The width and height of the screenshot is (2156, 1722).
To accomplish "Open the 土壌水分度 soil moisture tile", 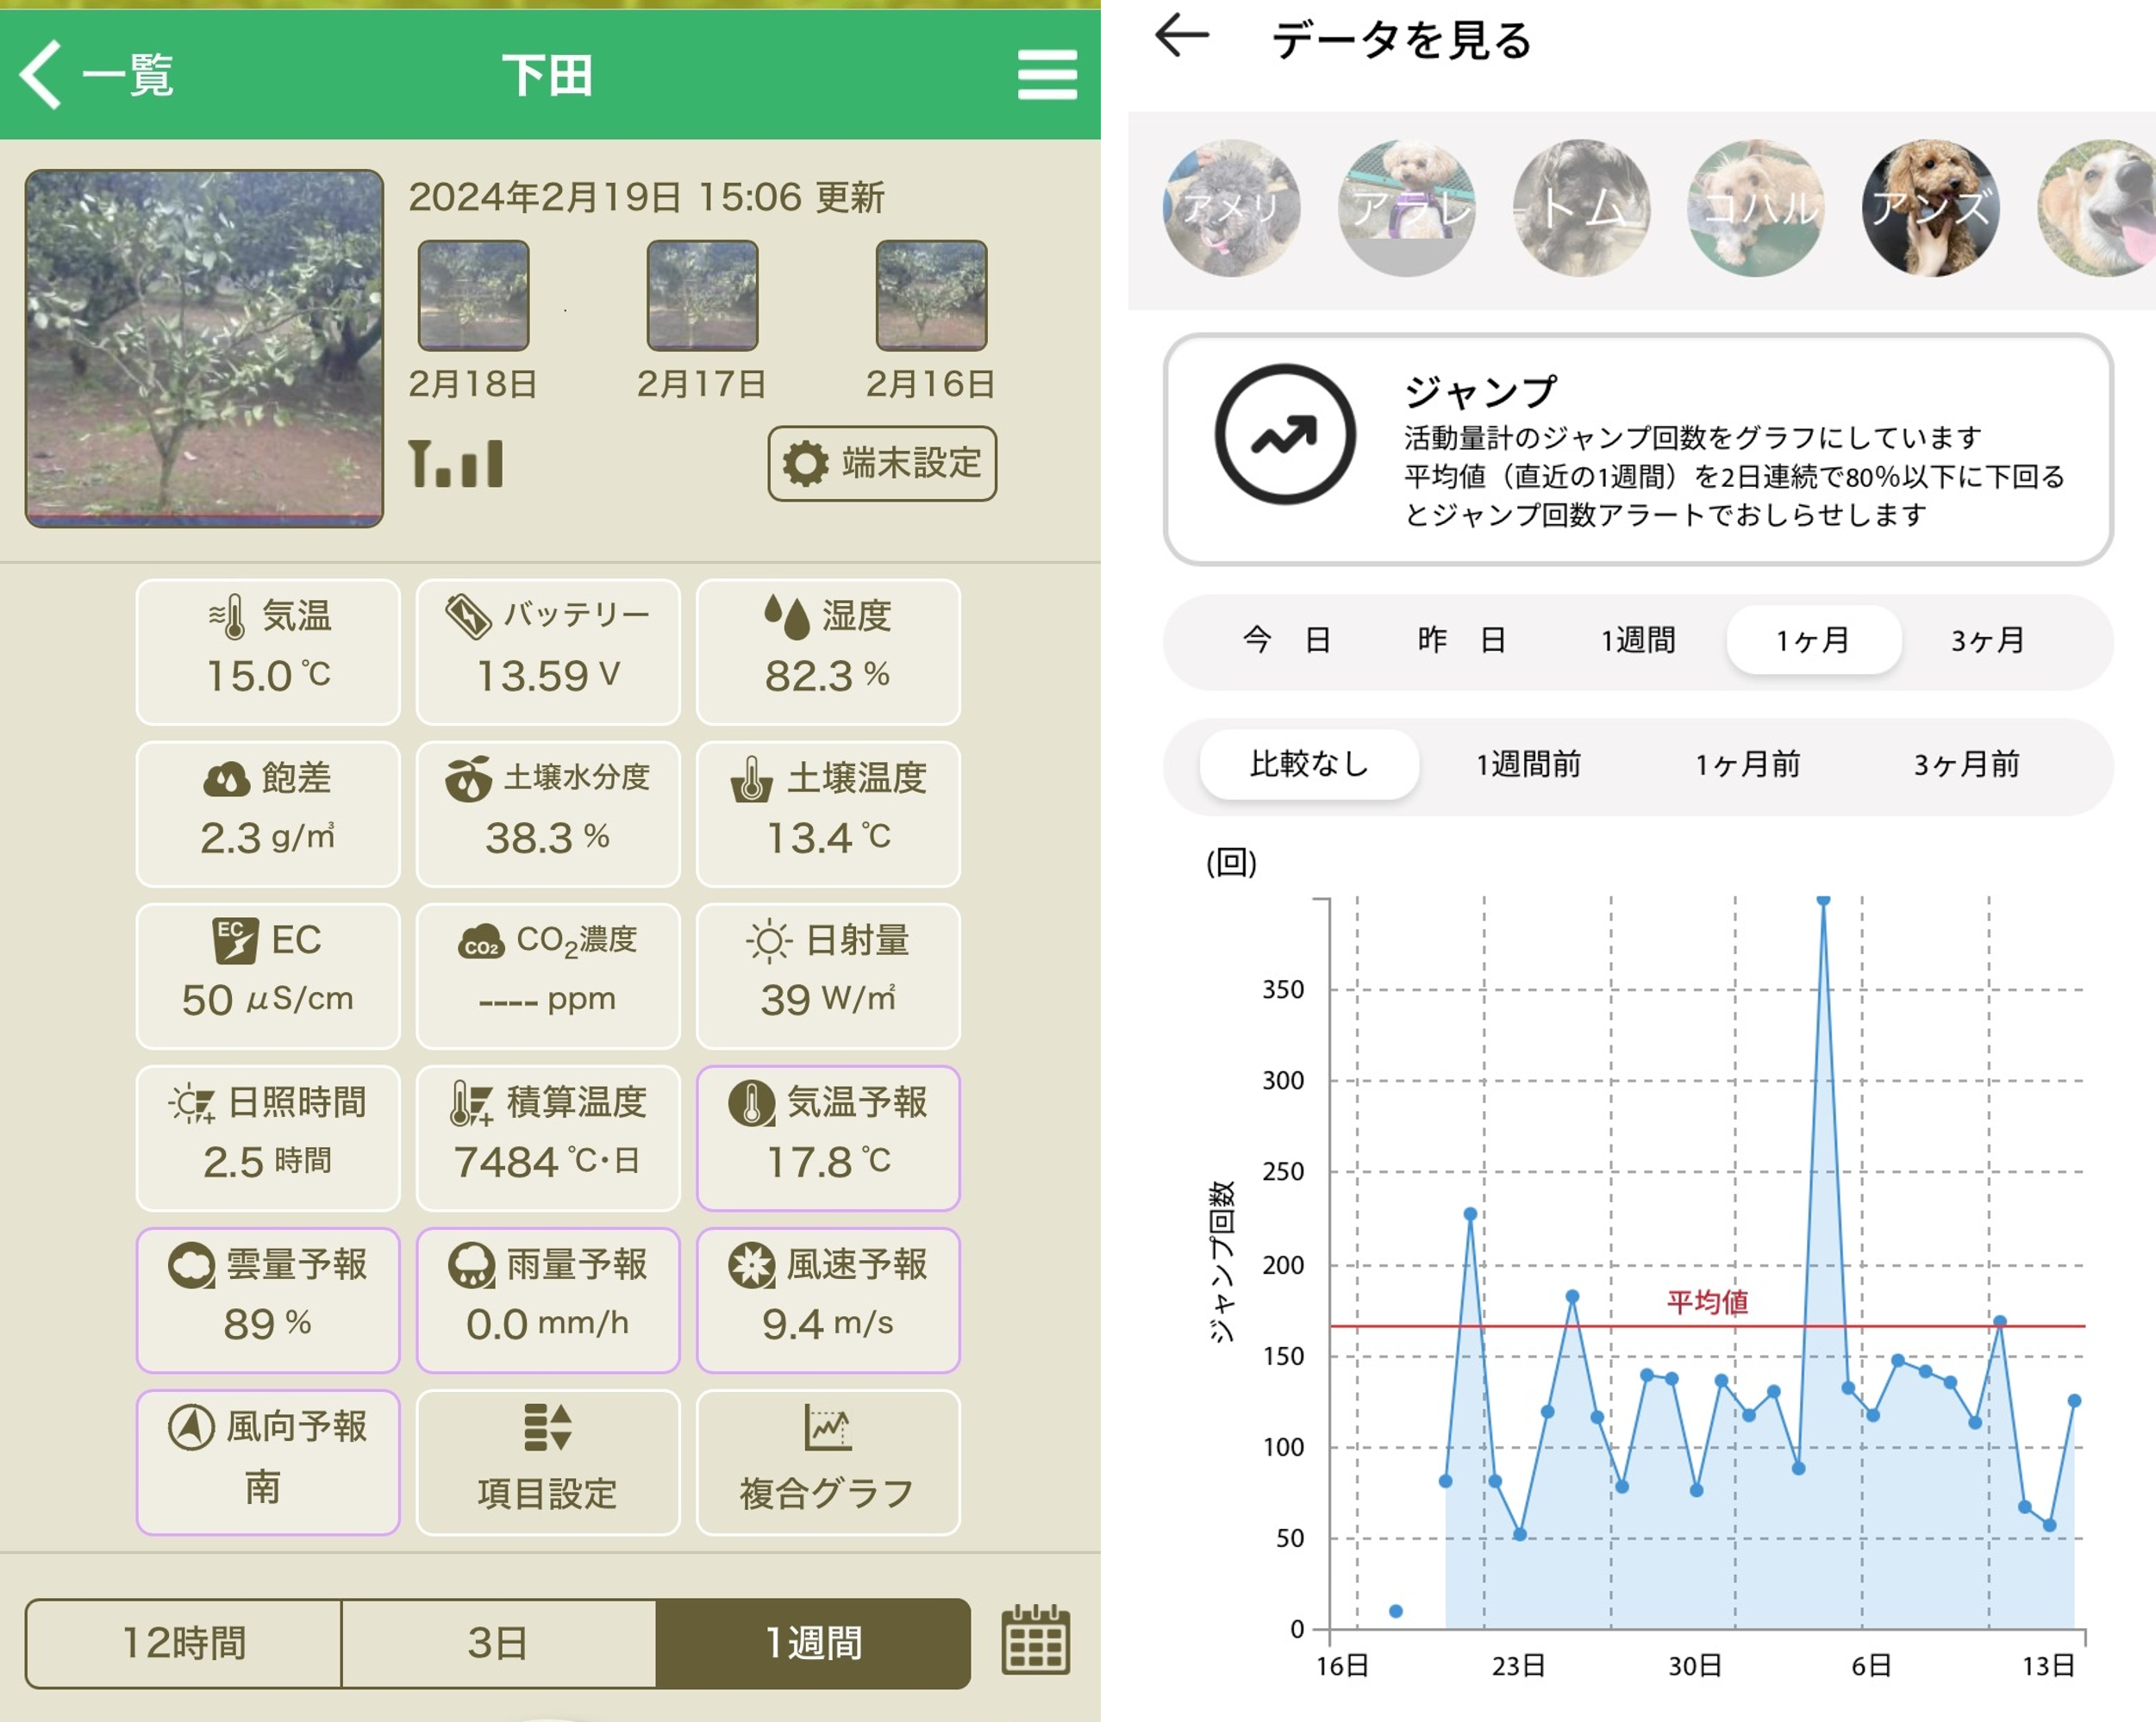I will pos(548,813).
